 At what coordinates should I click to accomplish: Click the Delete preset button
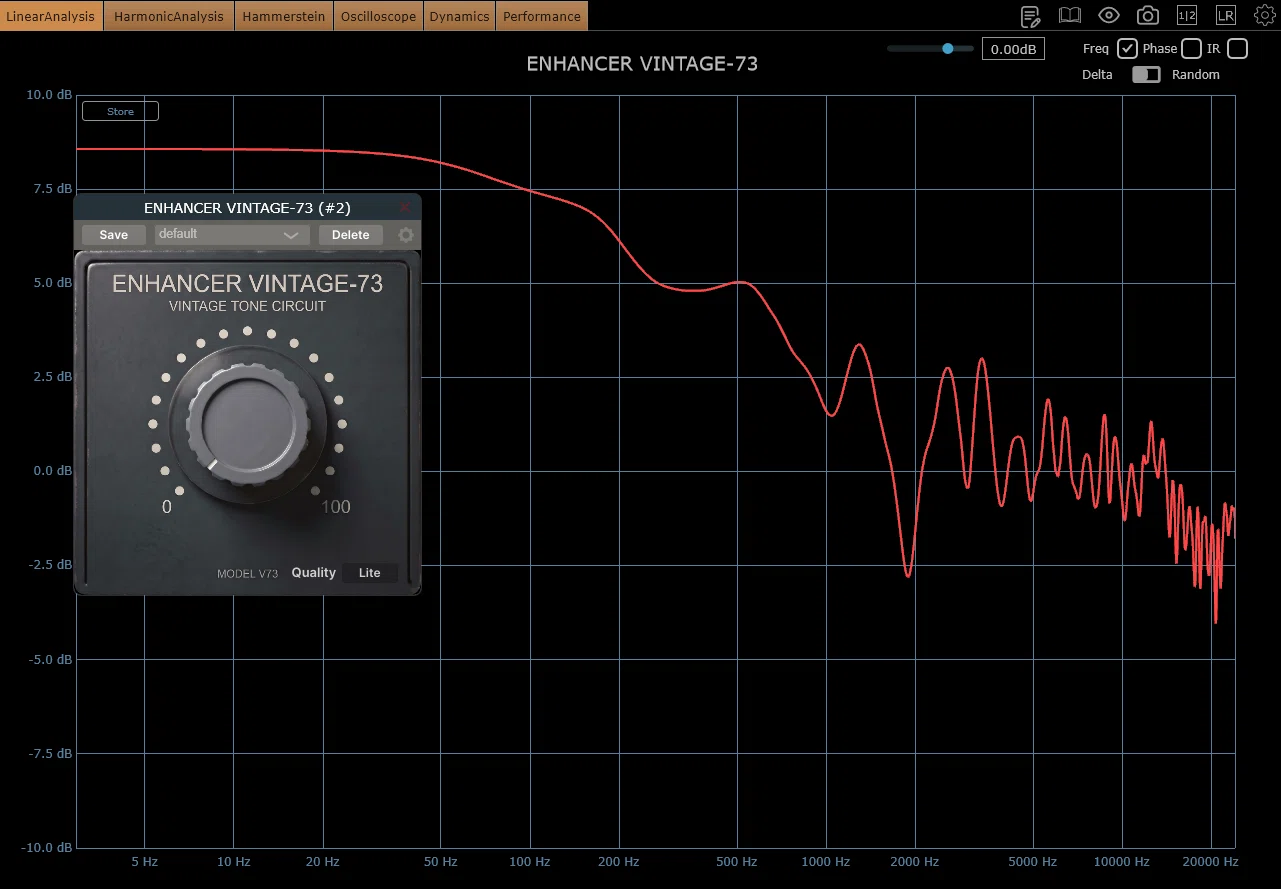click(x=351, y=235)
